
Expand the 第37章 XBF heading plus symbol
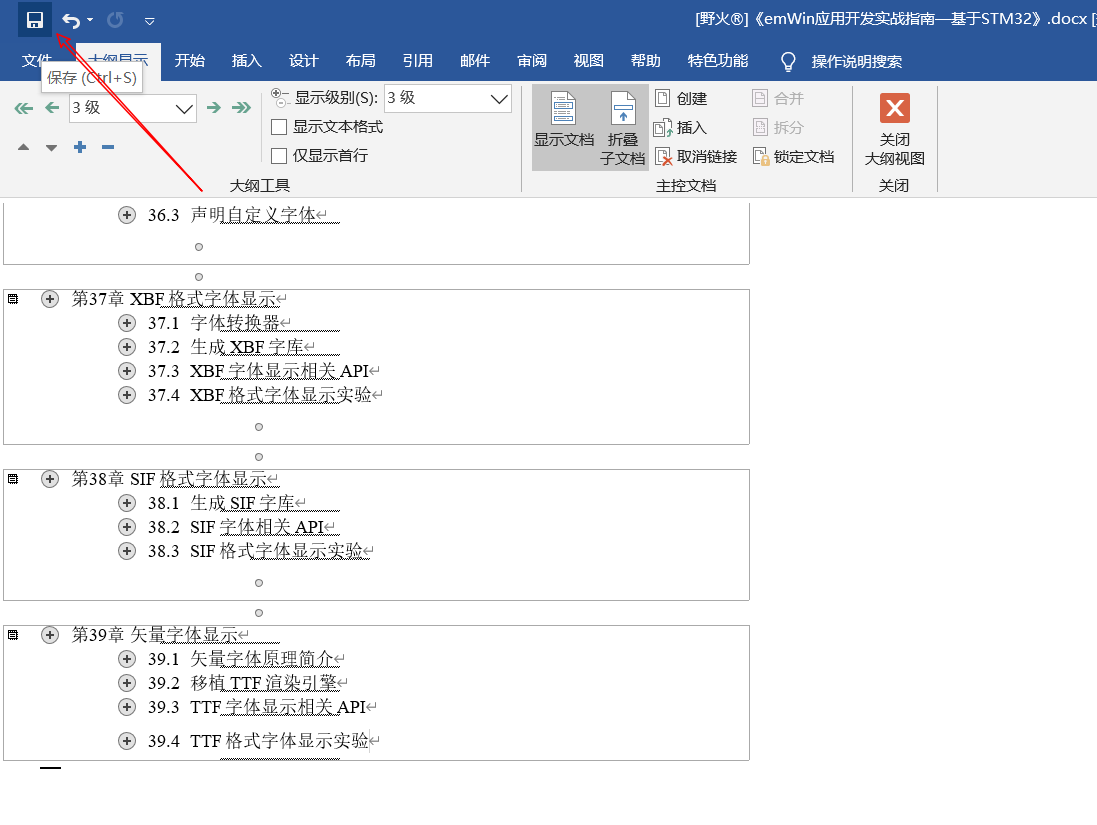50,299
